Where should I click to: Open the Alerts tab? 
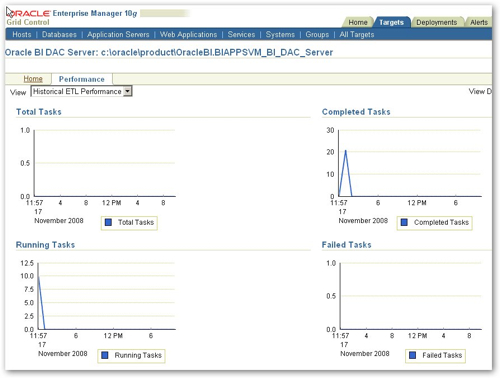point(479,22)
